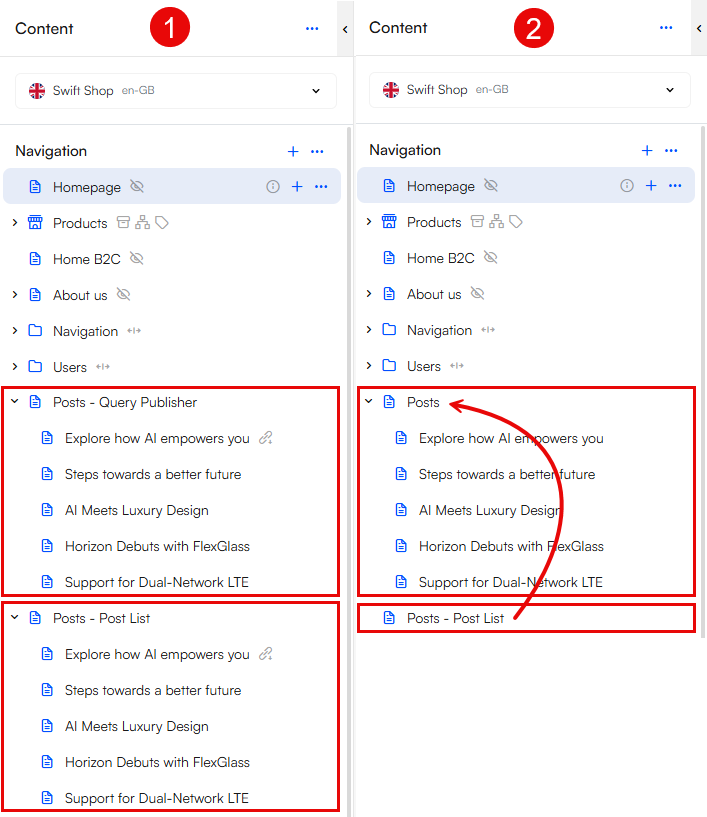Click the hierarchy icon on Products row in panel 2
The image size is (707, 817).
497,222
